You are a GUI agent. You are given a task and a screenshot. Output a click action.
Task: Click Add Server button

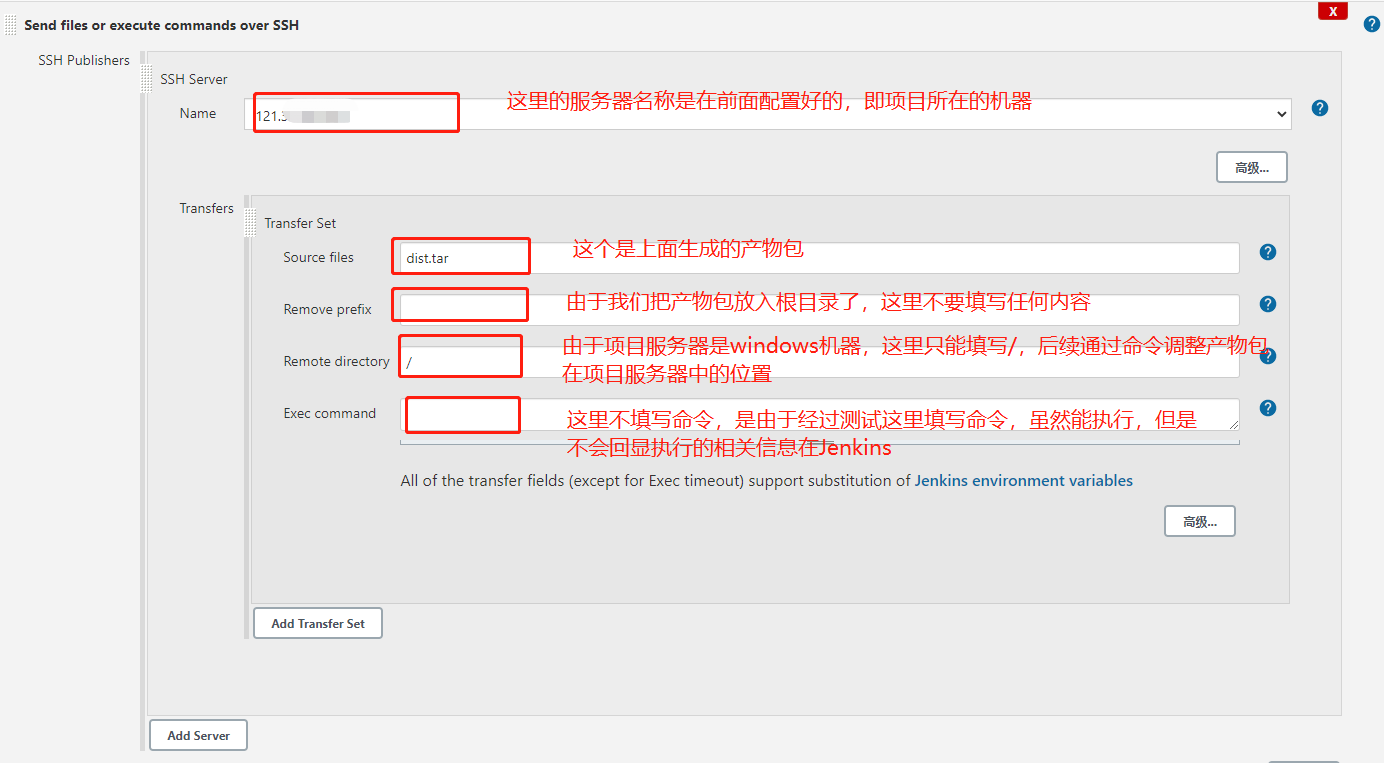pos(198,735)
